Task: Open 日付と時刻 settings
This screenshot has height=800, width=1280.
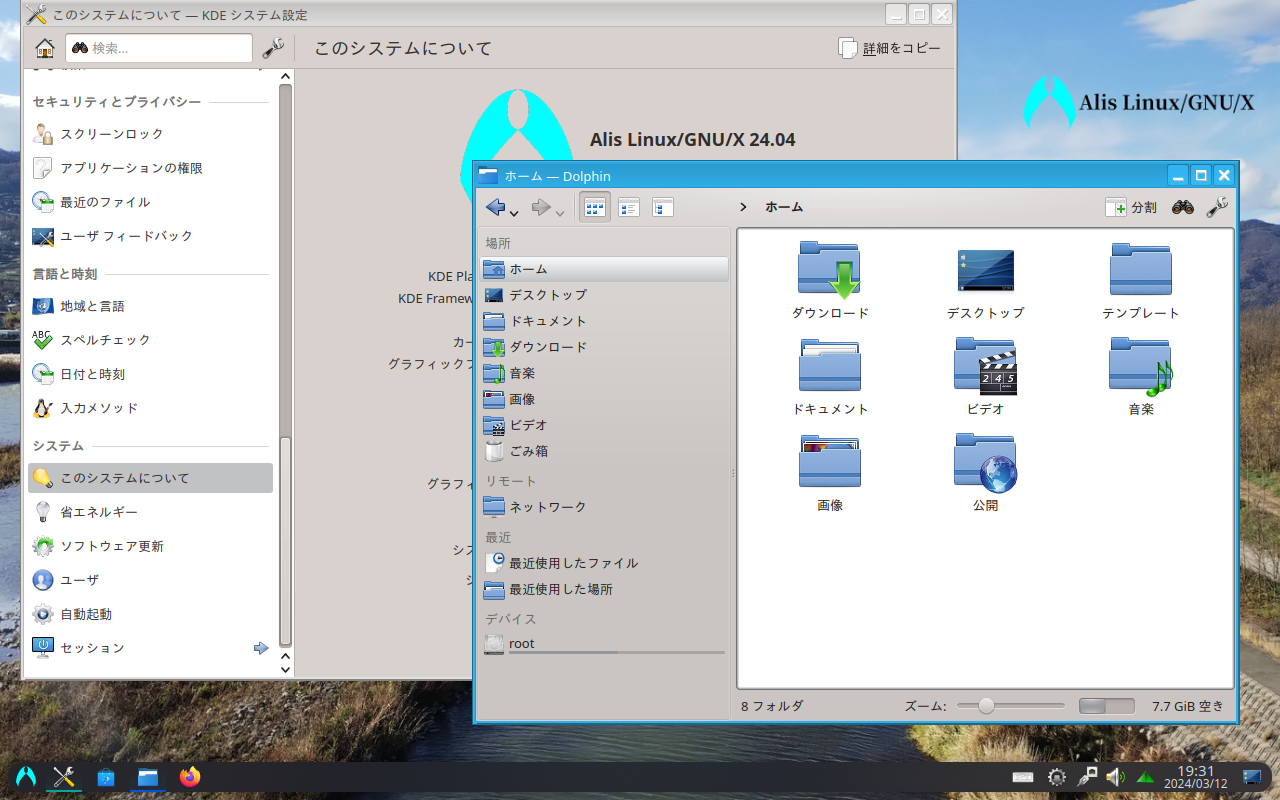Action: [150, 374]
